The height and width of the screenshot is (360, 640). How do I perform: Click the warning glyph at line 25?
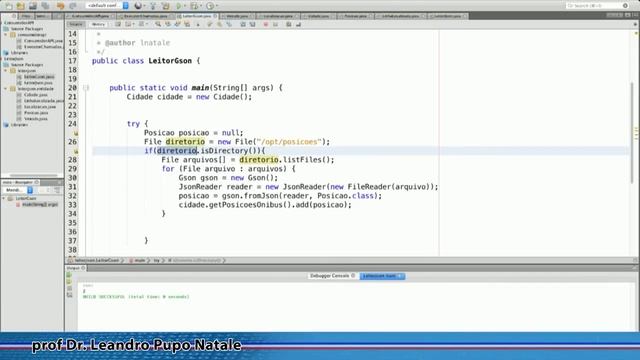[x=76, y=133]
